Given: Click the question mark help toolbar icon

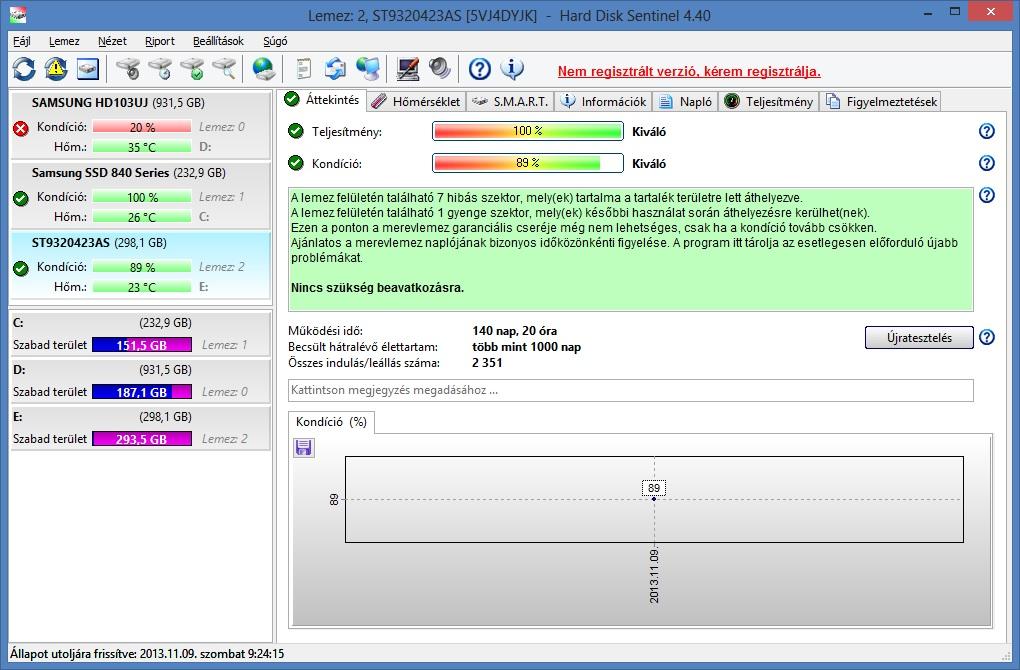Looking at the screenshot, I should pyautogui.click(x=480, y=69).
